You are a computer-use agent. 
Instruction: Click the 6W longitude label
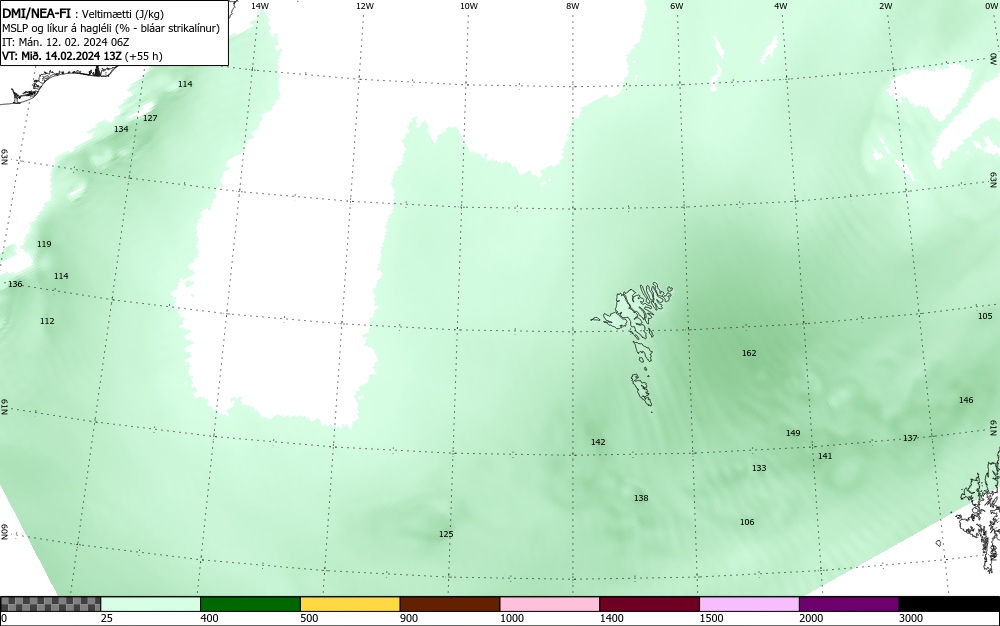[677, 6]
